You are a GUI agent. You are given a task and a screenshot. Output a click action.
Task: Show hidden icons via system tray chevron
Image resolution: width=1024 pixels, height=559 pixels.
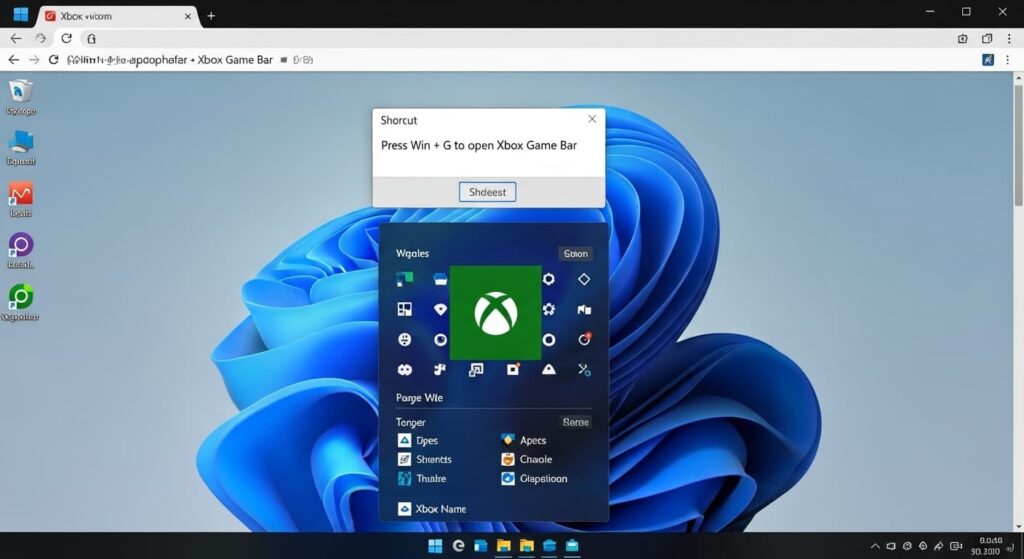point(875,546)
